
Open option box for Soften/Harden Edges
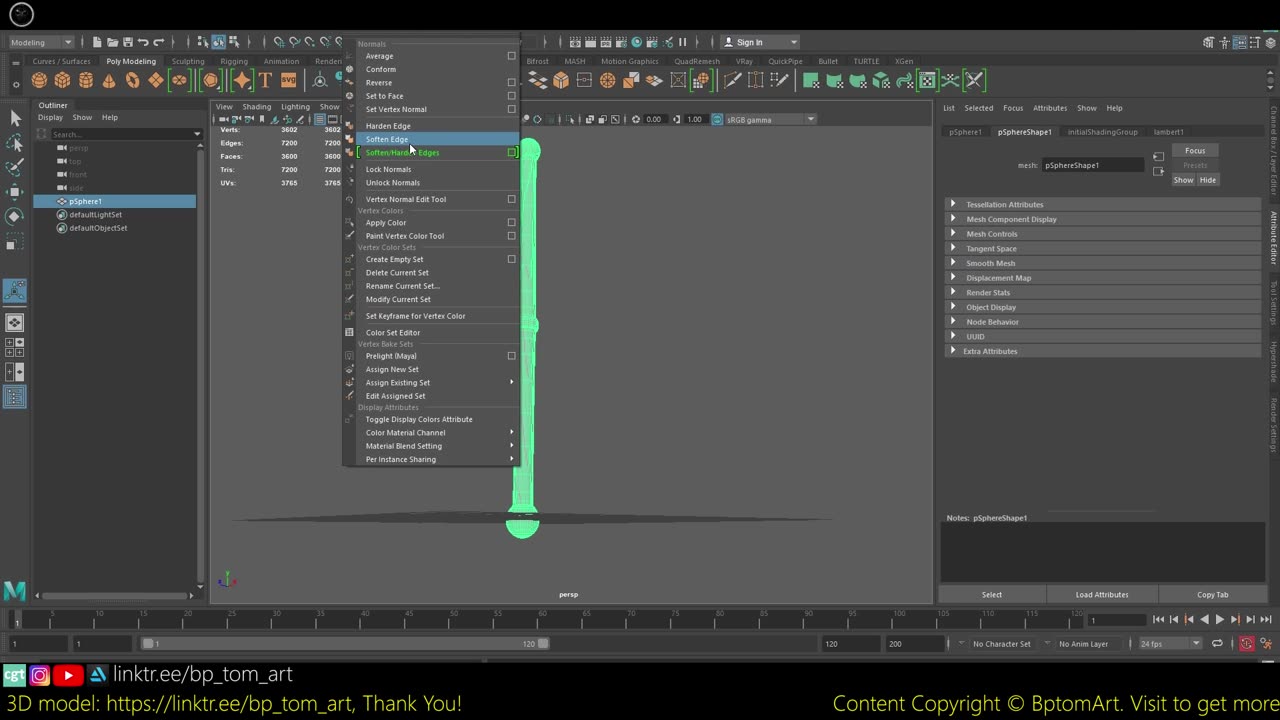click(511, 153)
